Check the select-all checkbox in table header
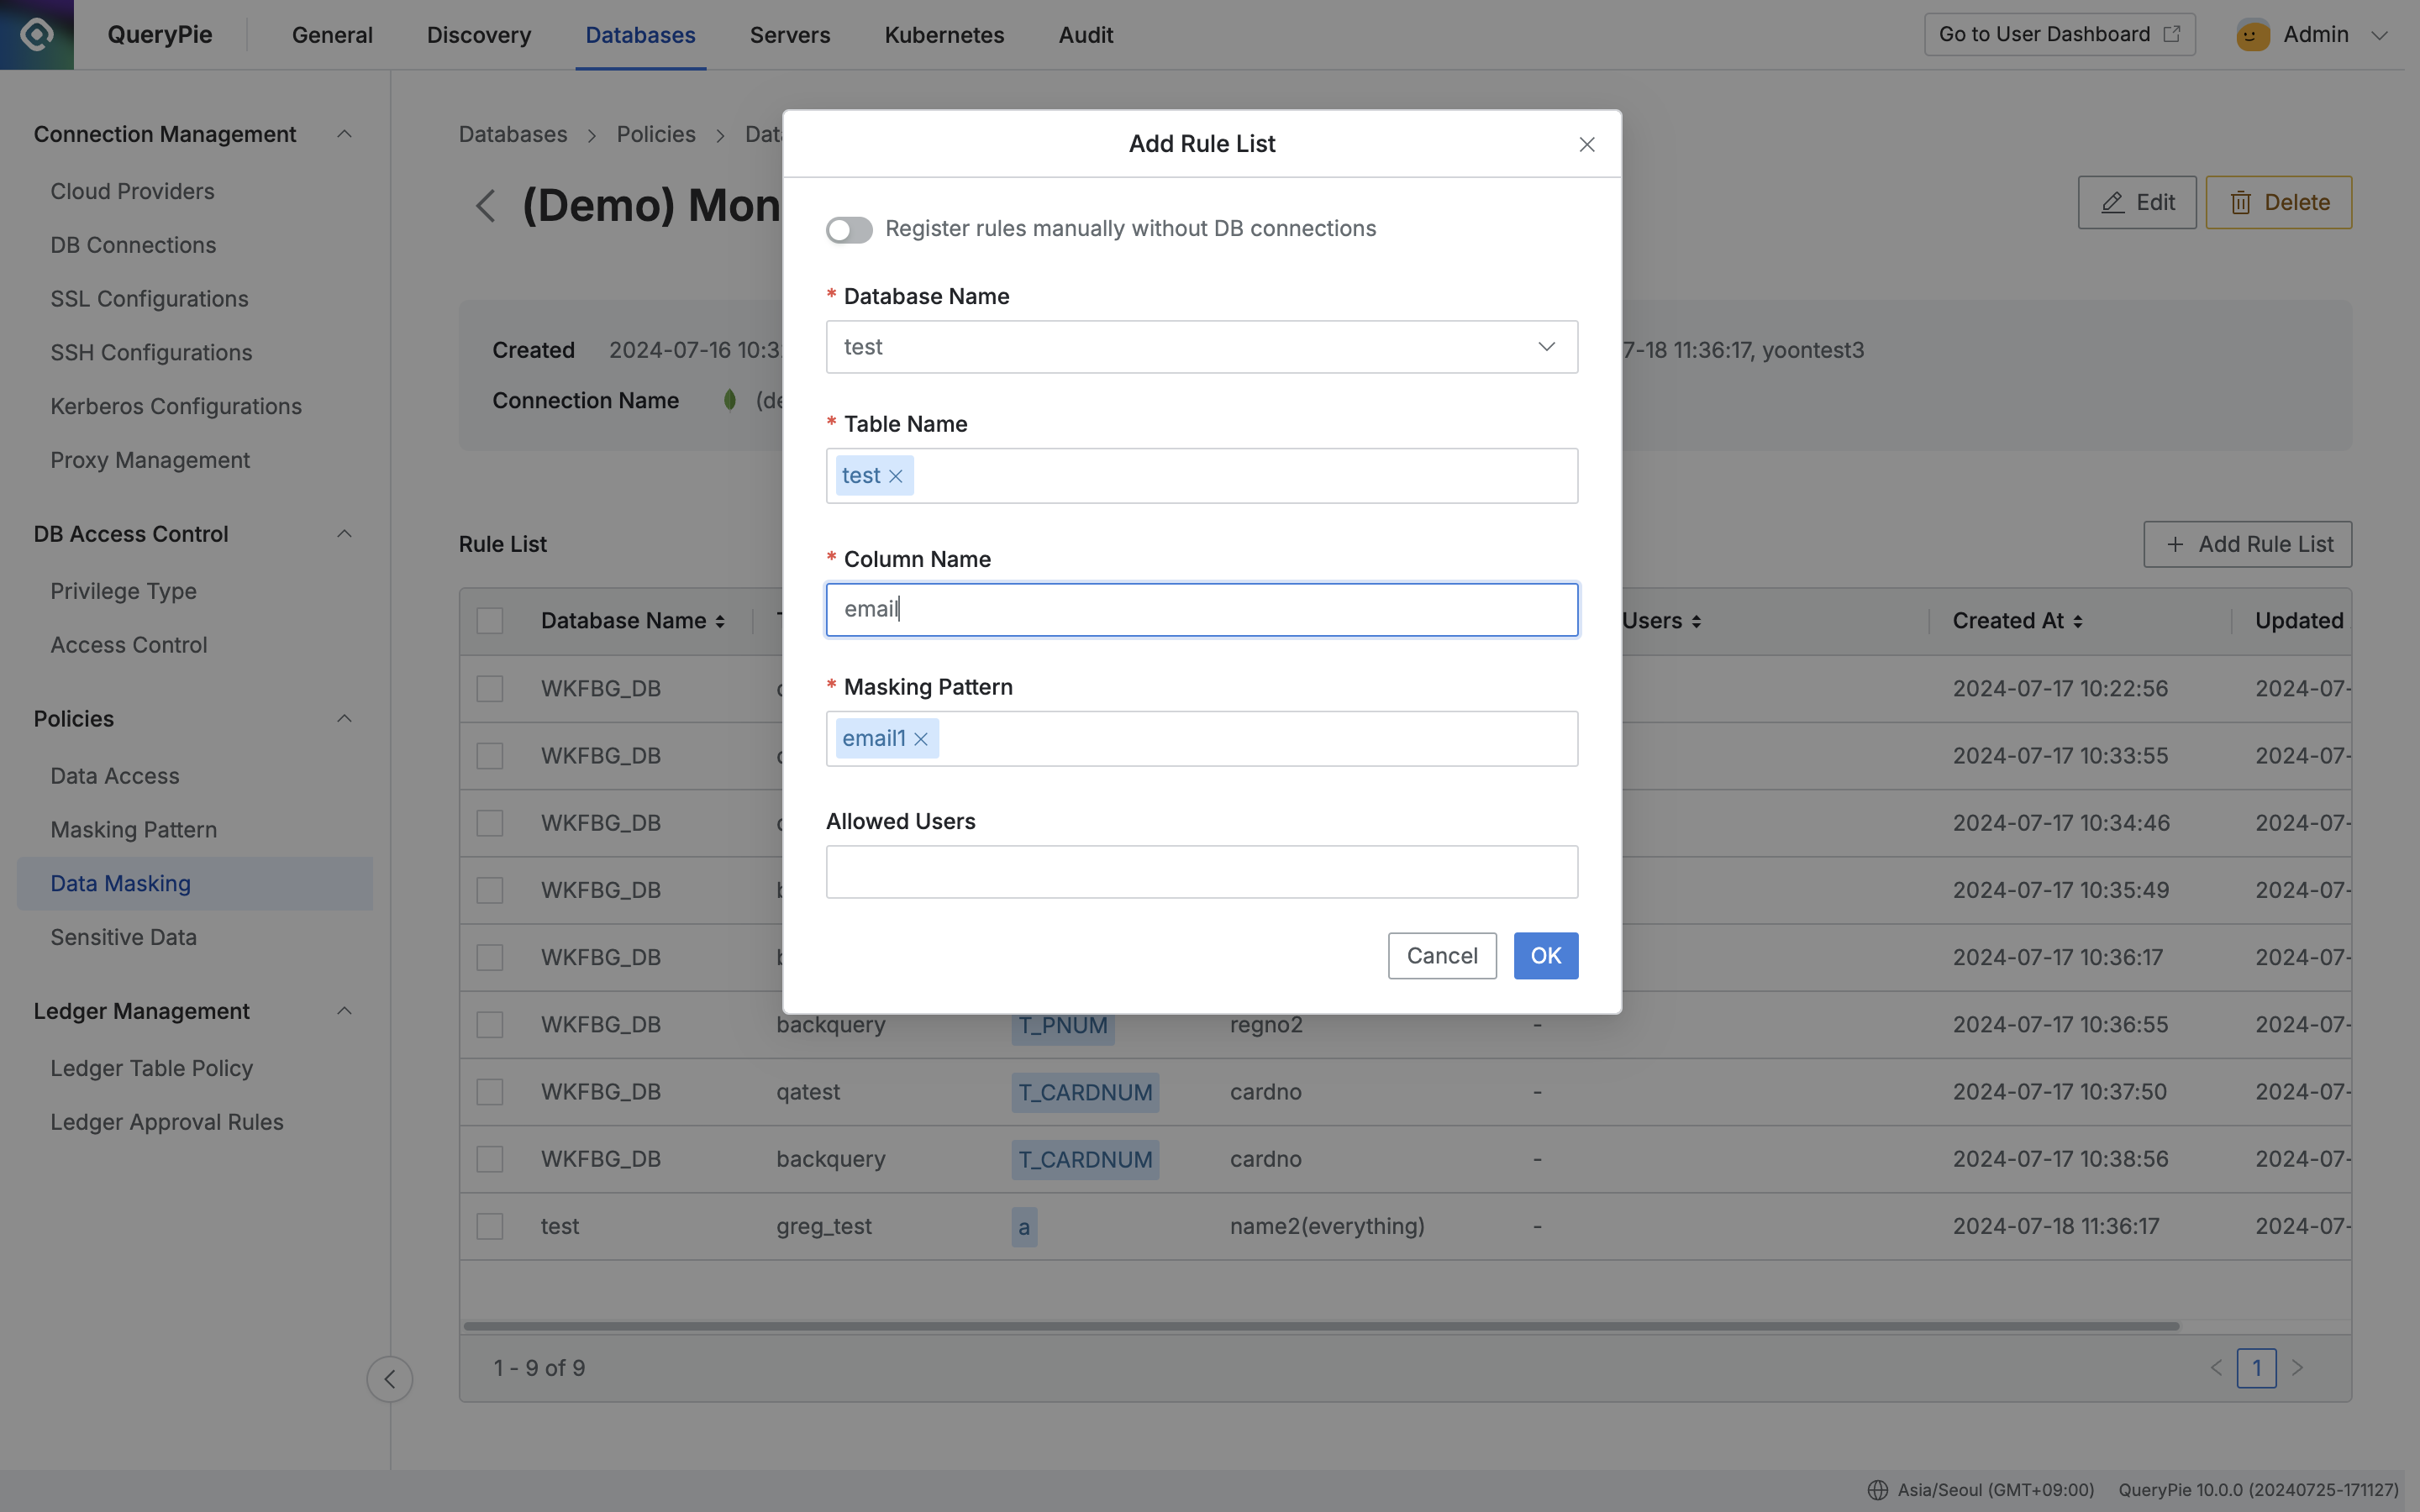Viewport: 2420px width, 1512px height. coord(489,620)
